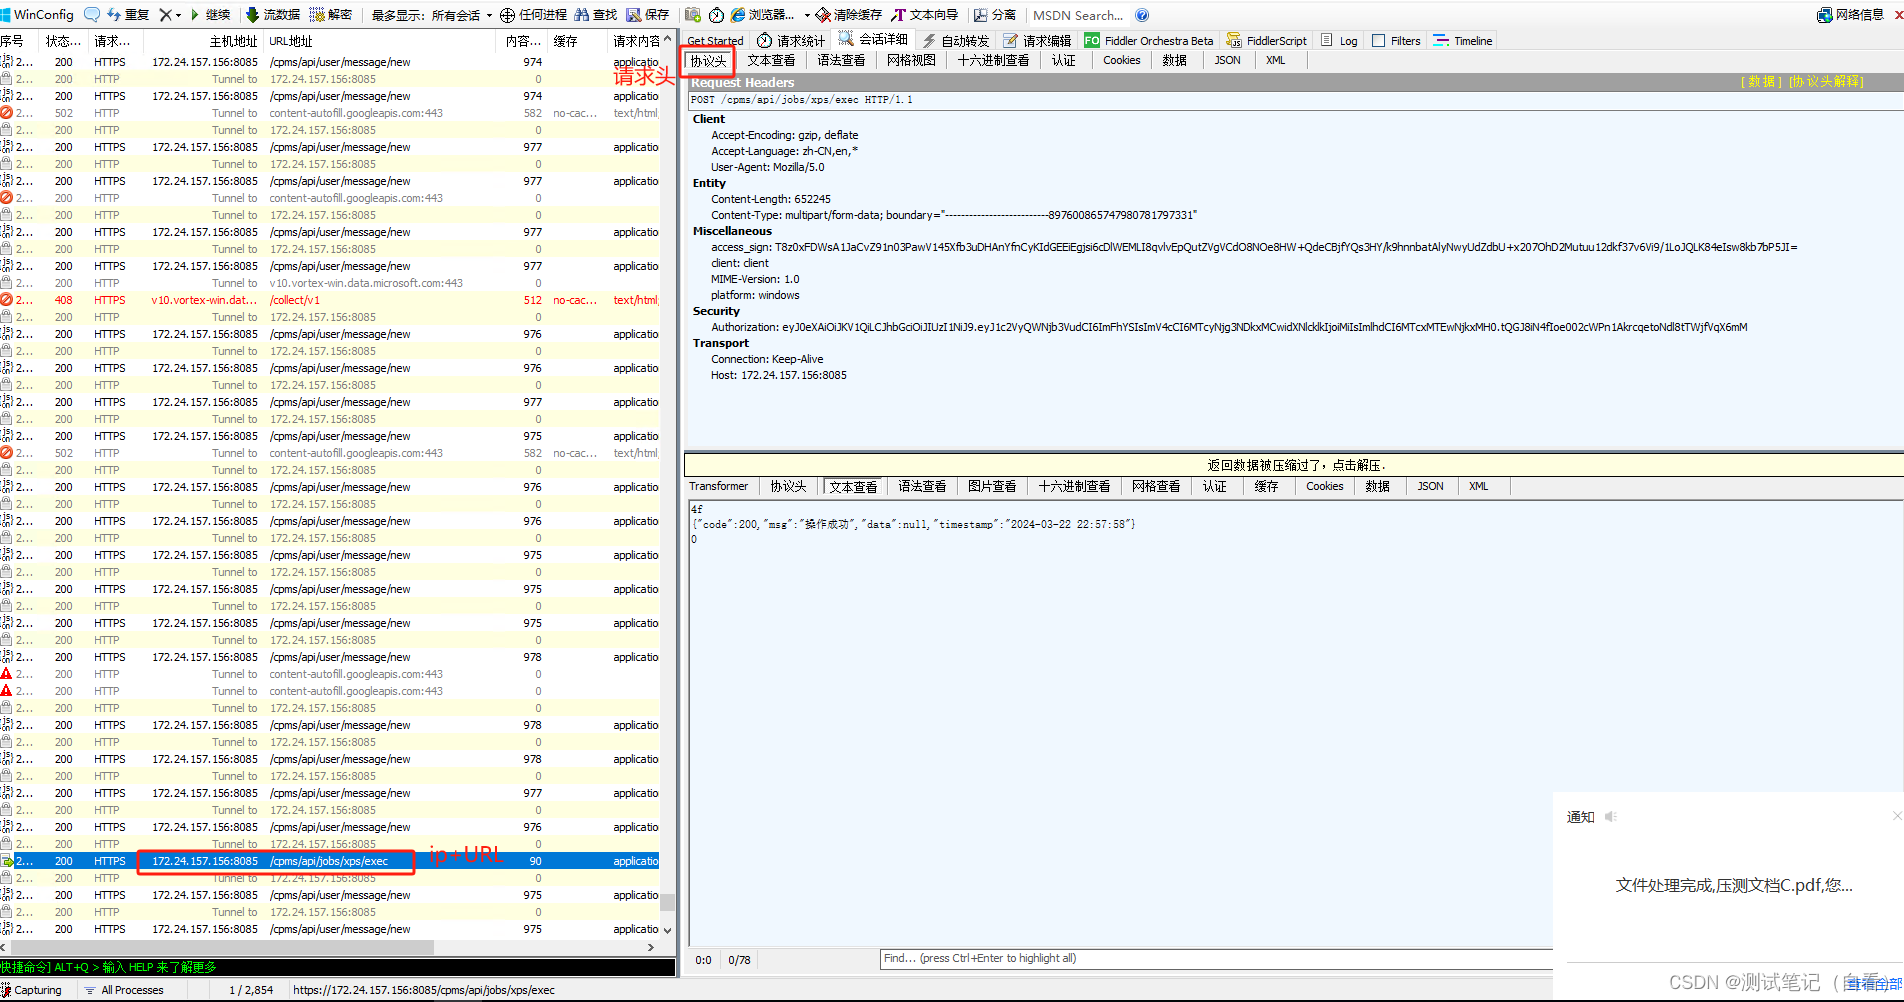Toggle 解密 decode mode
1904x1002 pixels.
332,15
